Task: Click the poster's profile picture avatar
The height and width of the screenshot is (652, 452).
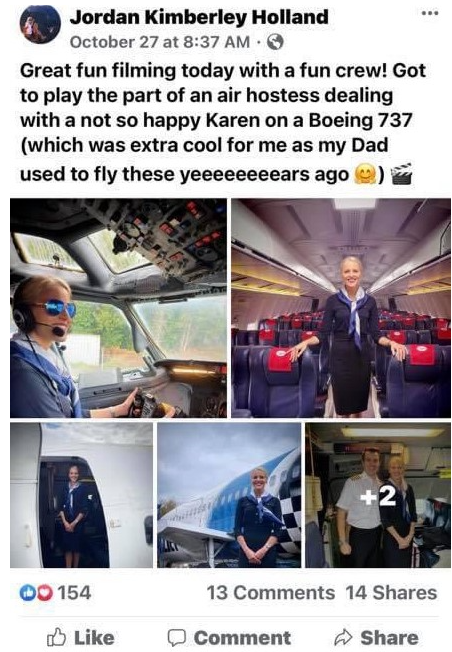Action: (x=40, y=25)
